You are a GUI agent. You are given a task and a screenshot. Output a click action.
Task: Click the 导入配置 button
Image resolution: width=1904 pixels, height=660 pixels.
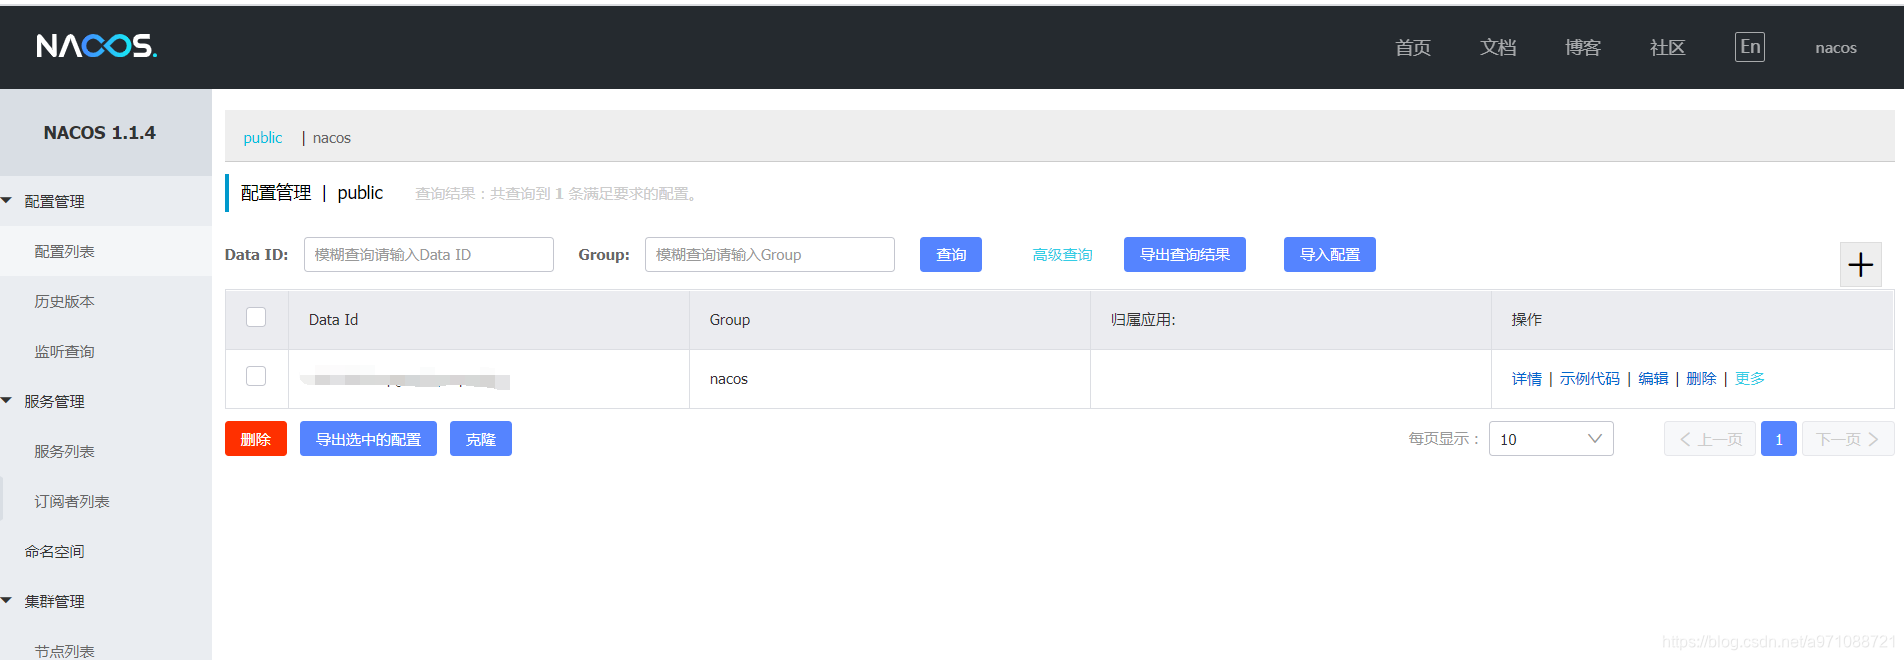[1329, 254]
